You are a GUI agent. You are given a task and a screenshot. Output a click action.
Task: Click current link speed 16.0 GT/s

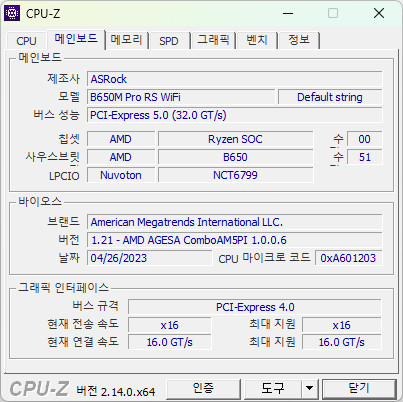(x=170, y=342)
